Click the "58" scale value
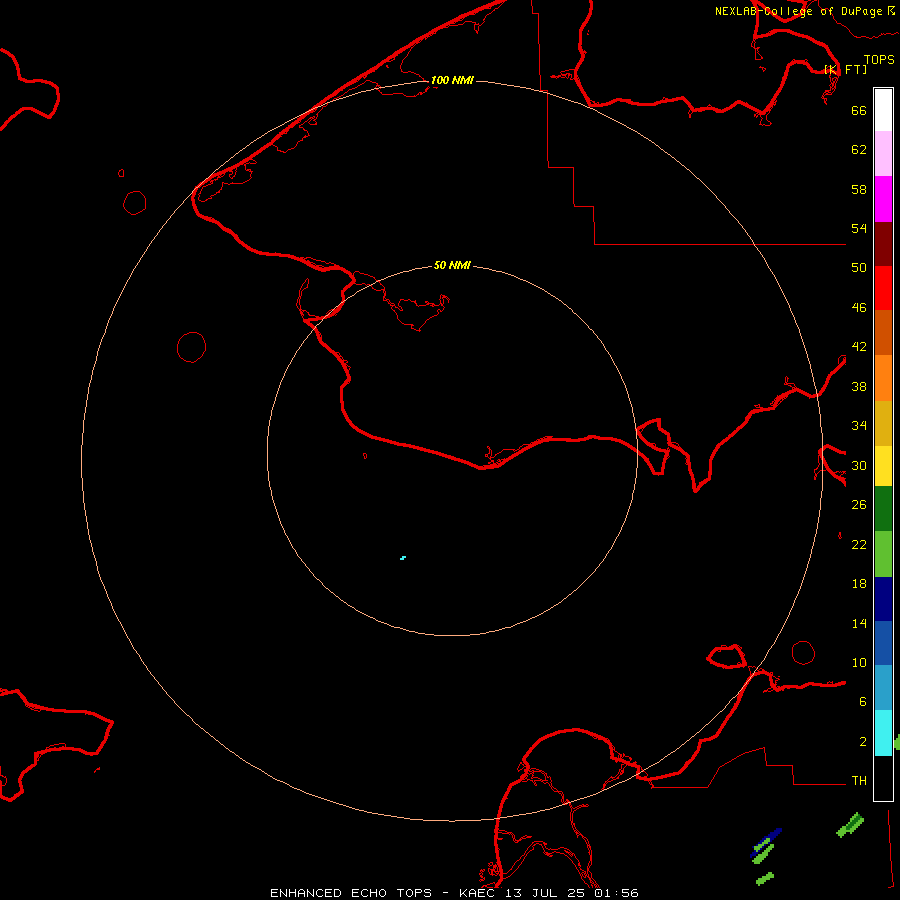This screenshot has height=900, width=900. pos(859,189)
